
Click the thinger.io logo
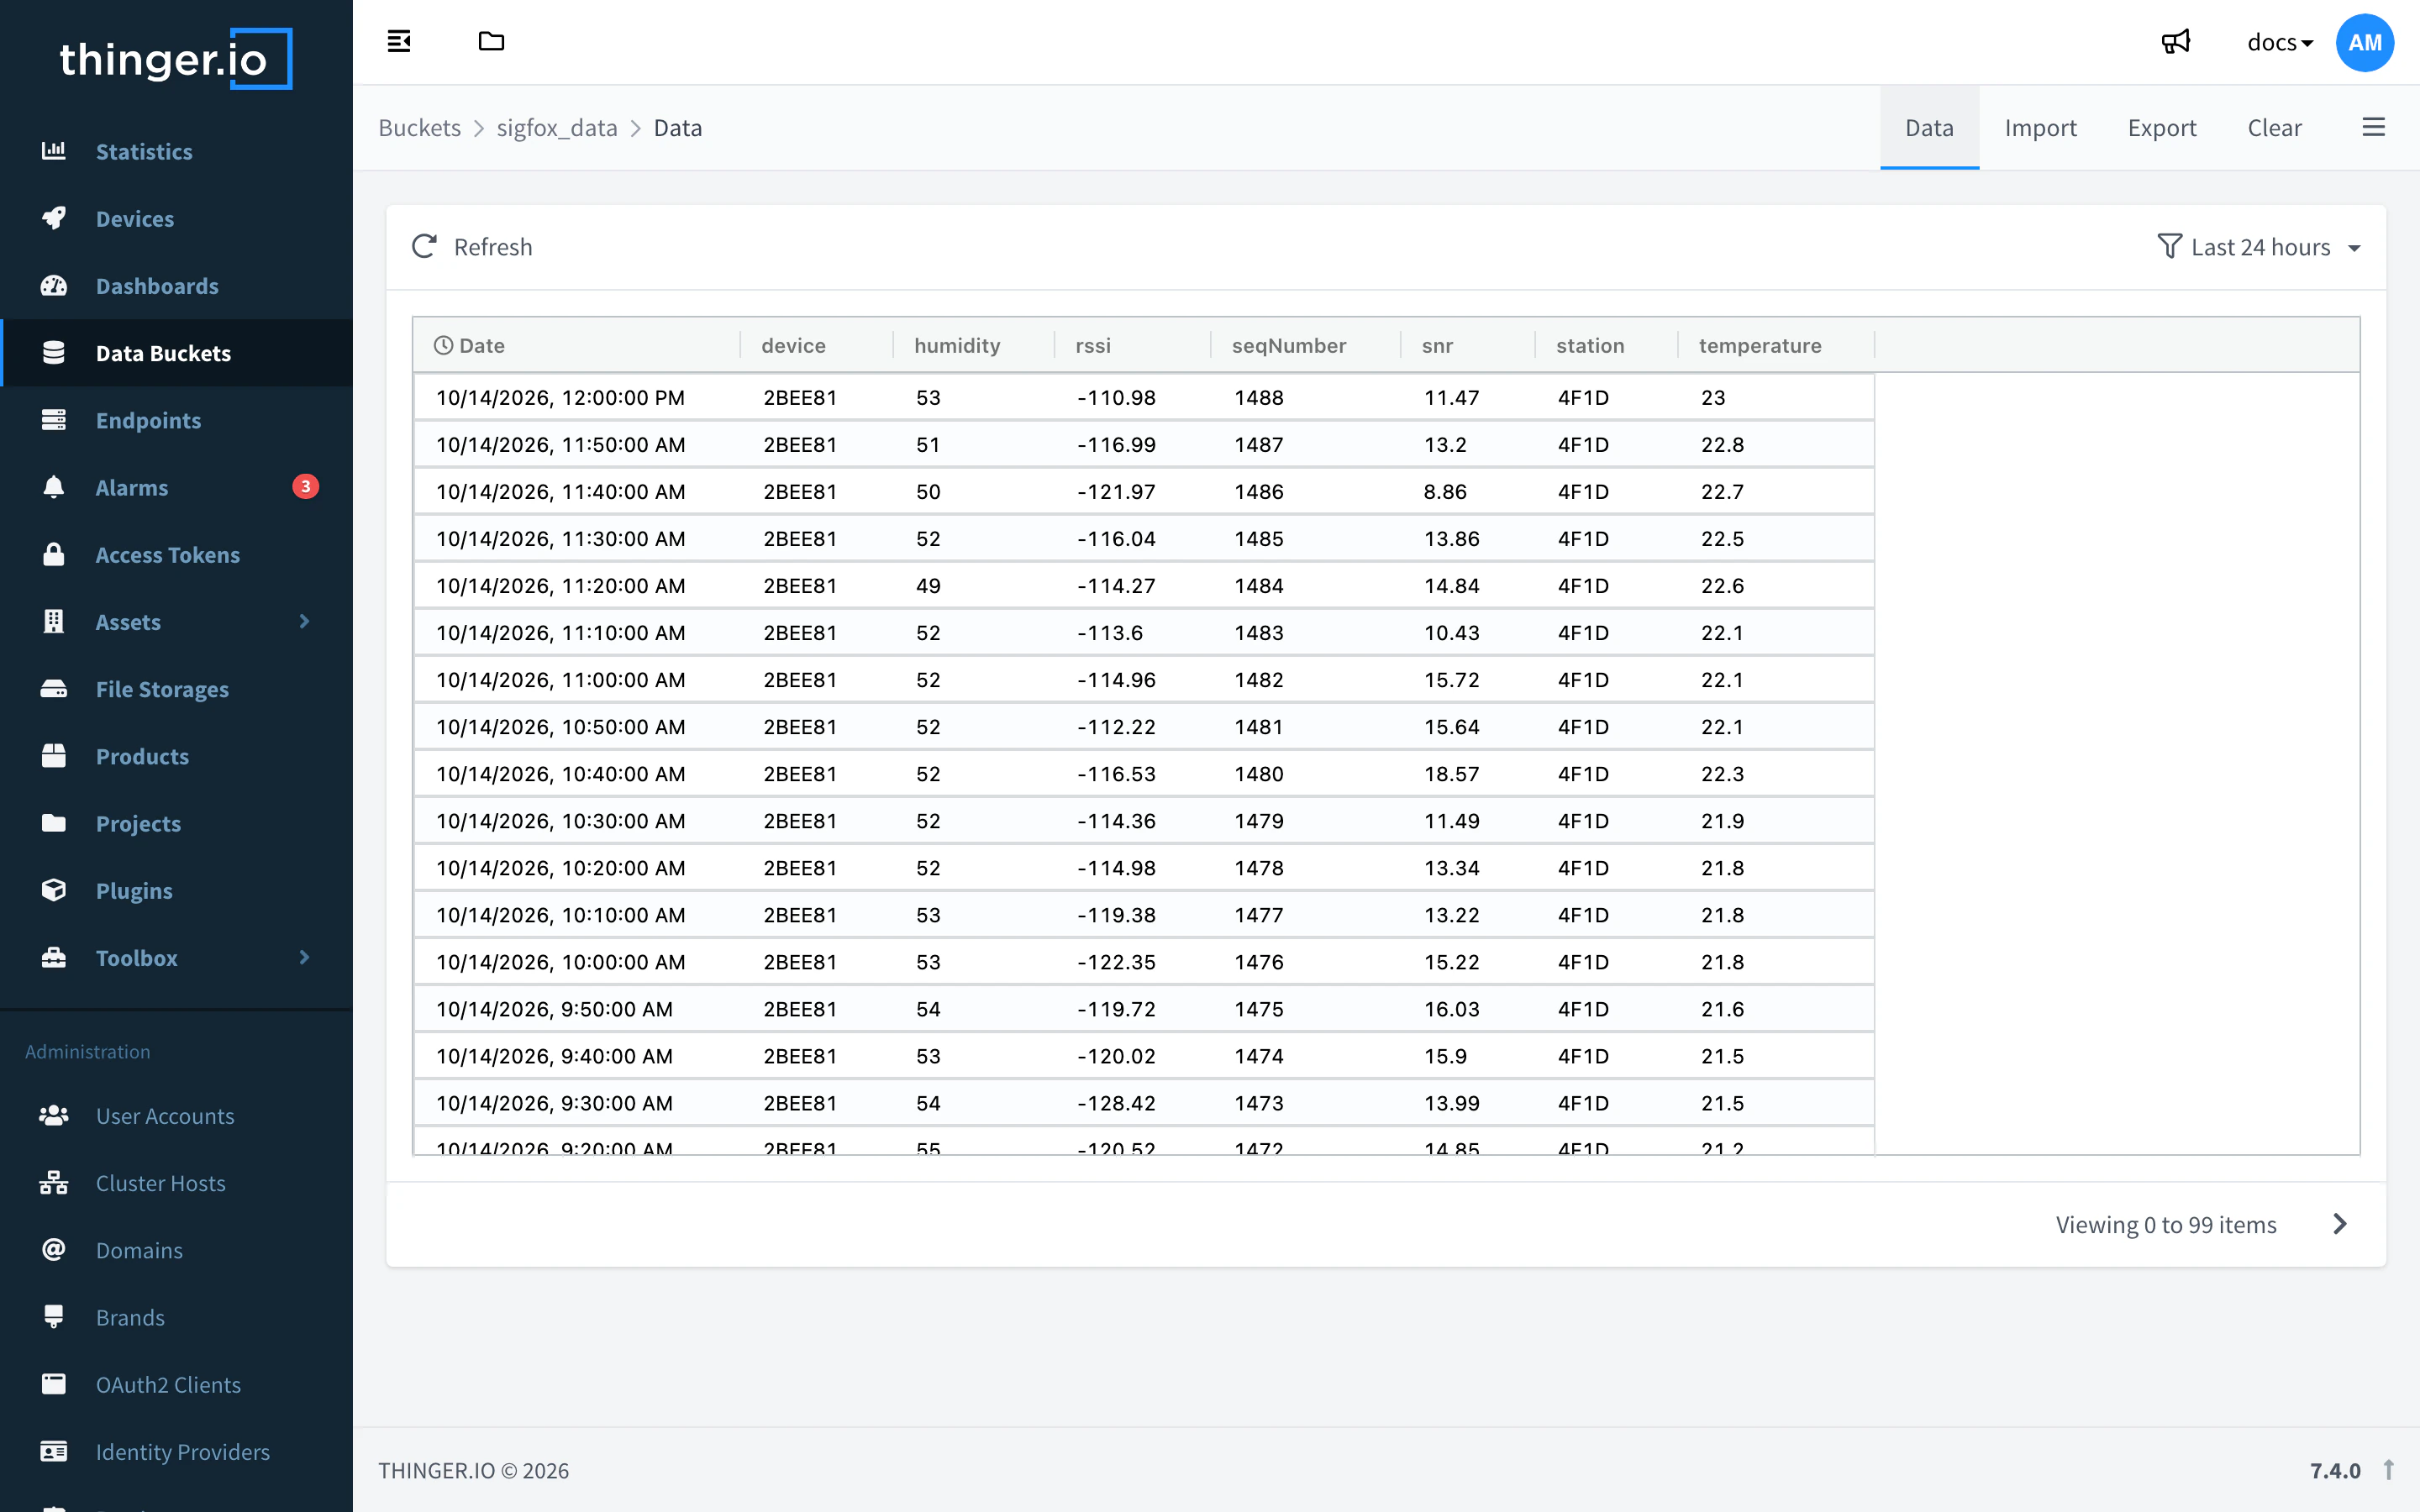pos(176,59)
